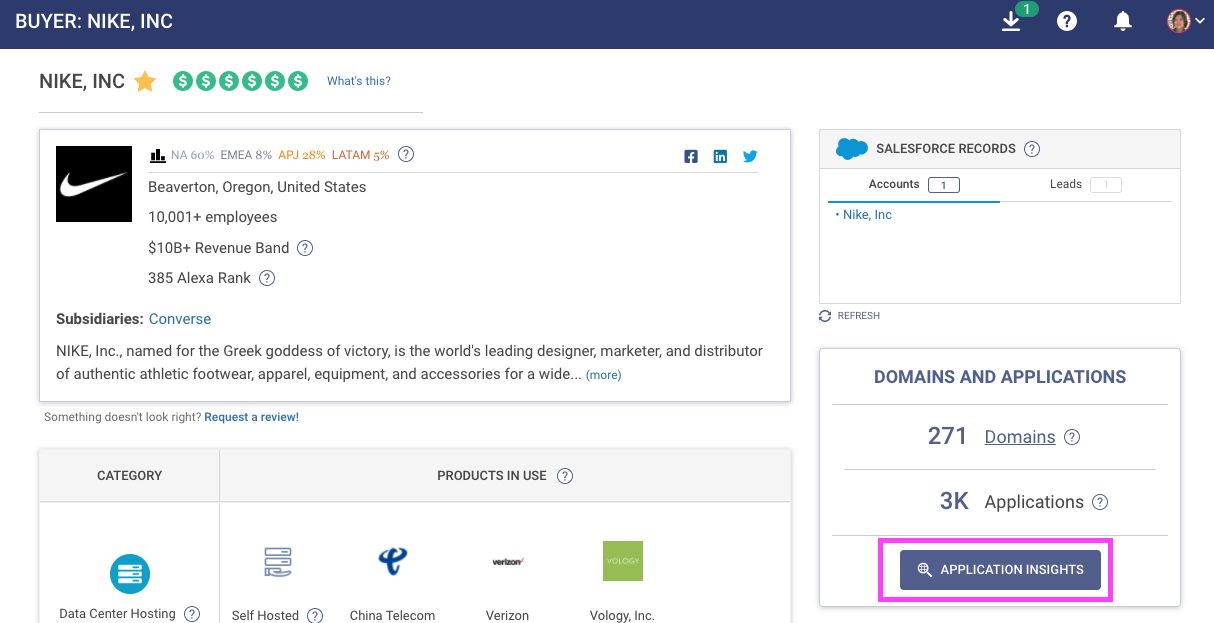Click the Salesforce cloud logo
This screenshot has height=623, width=1214.
pyautogui.click(x=852, y=149)
